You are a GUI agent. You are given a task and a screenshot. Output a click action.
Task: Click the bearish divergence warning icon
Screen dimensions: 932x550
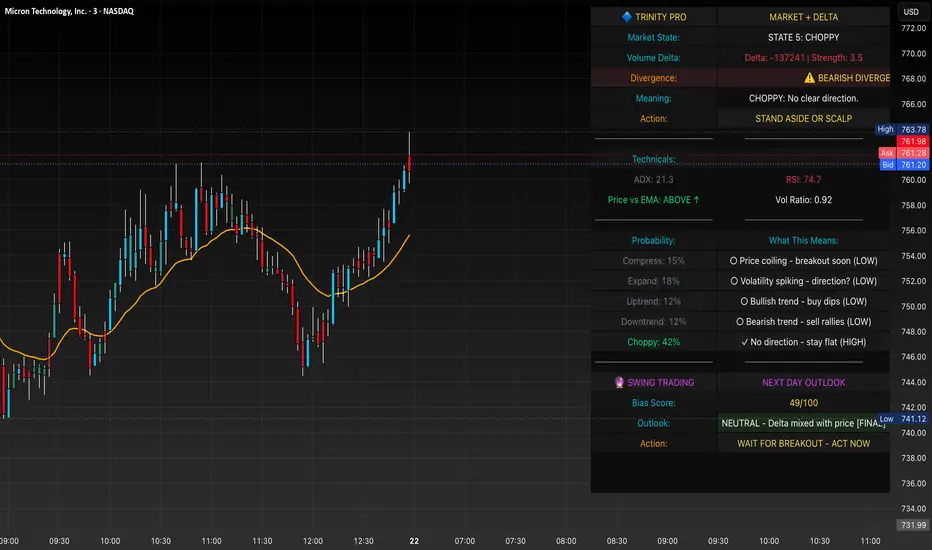[809, 78]
